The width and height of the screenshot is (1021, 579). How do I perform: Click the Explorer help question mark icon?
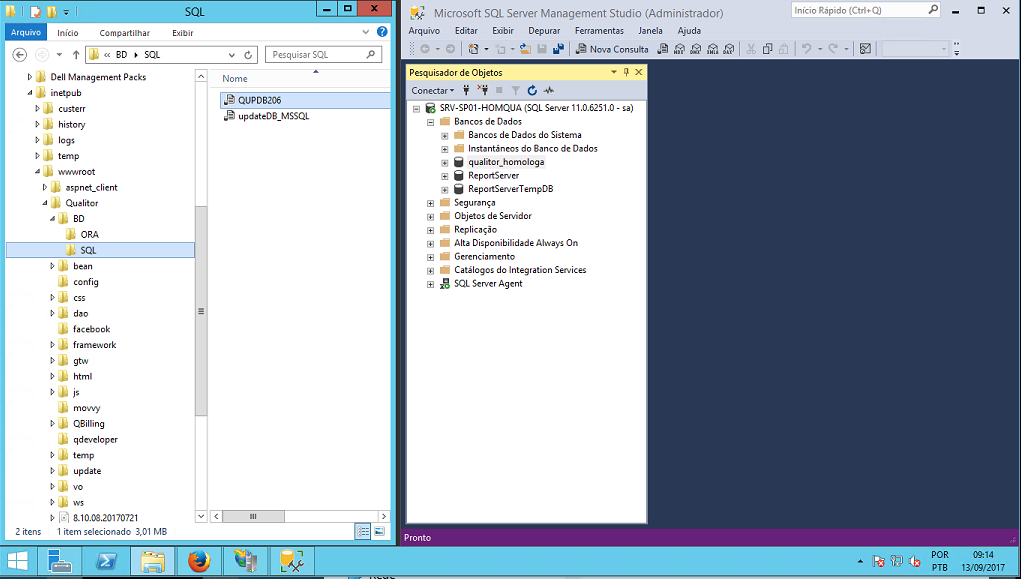pos(382,32)
